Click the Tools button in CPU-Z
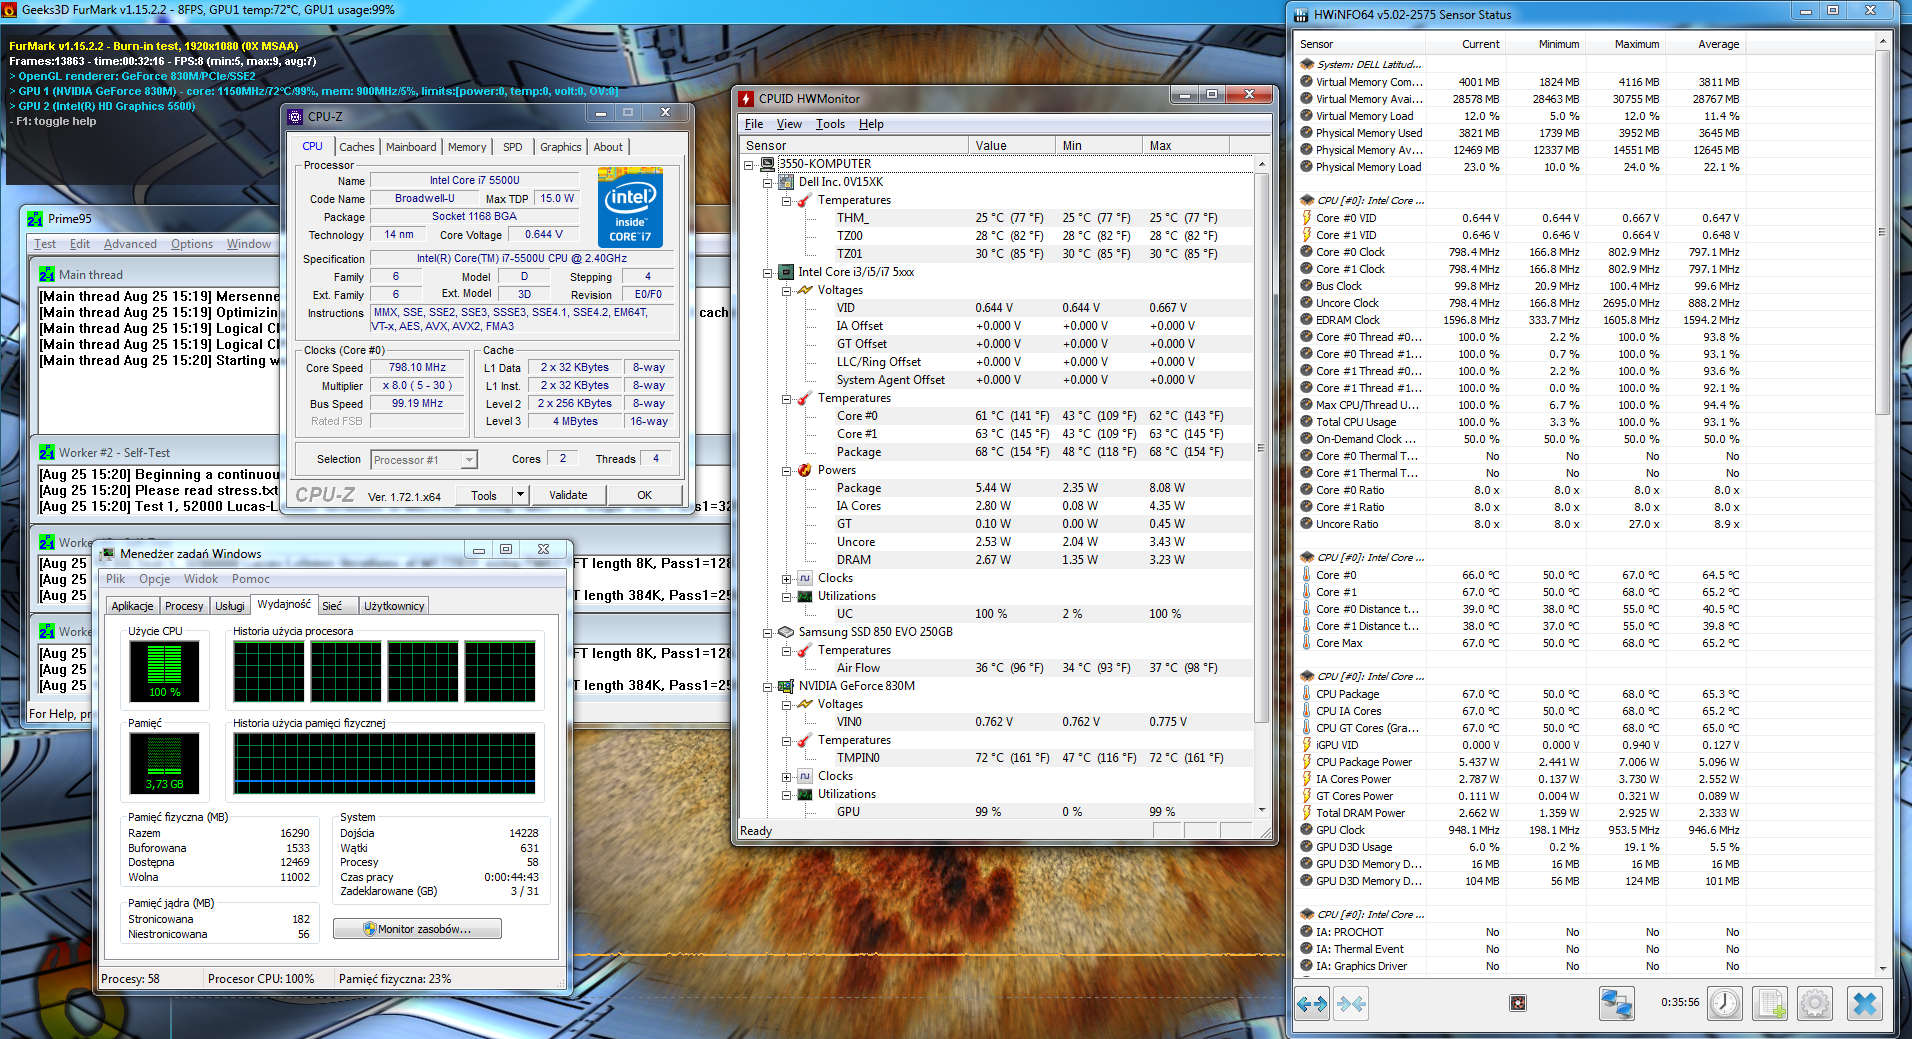1912x1039 pixels. [484, 495]
